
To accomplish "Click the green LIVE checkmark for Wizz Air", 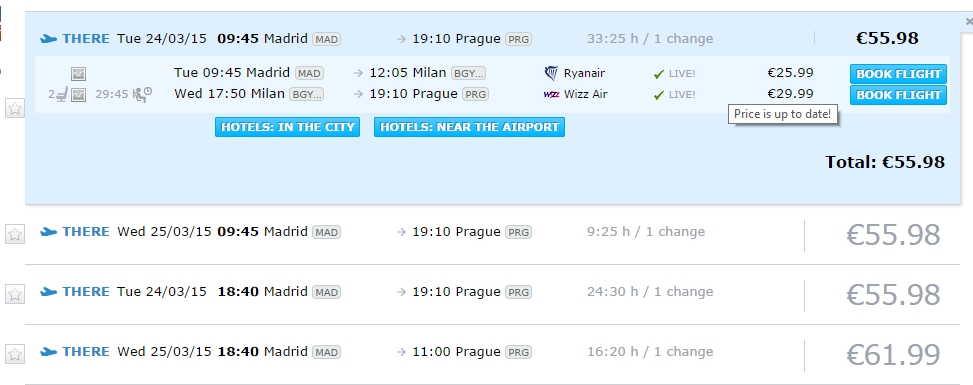I will 659,95.
